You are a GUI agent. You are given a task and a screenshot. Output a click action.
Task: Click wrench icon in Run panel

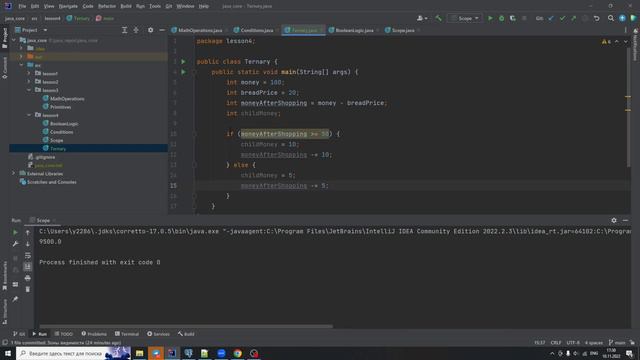[x=15, y=244]
